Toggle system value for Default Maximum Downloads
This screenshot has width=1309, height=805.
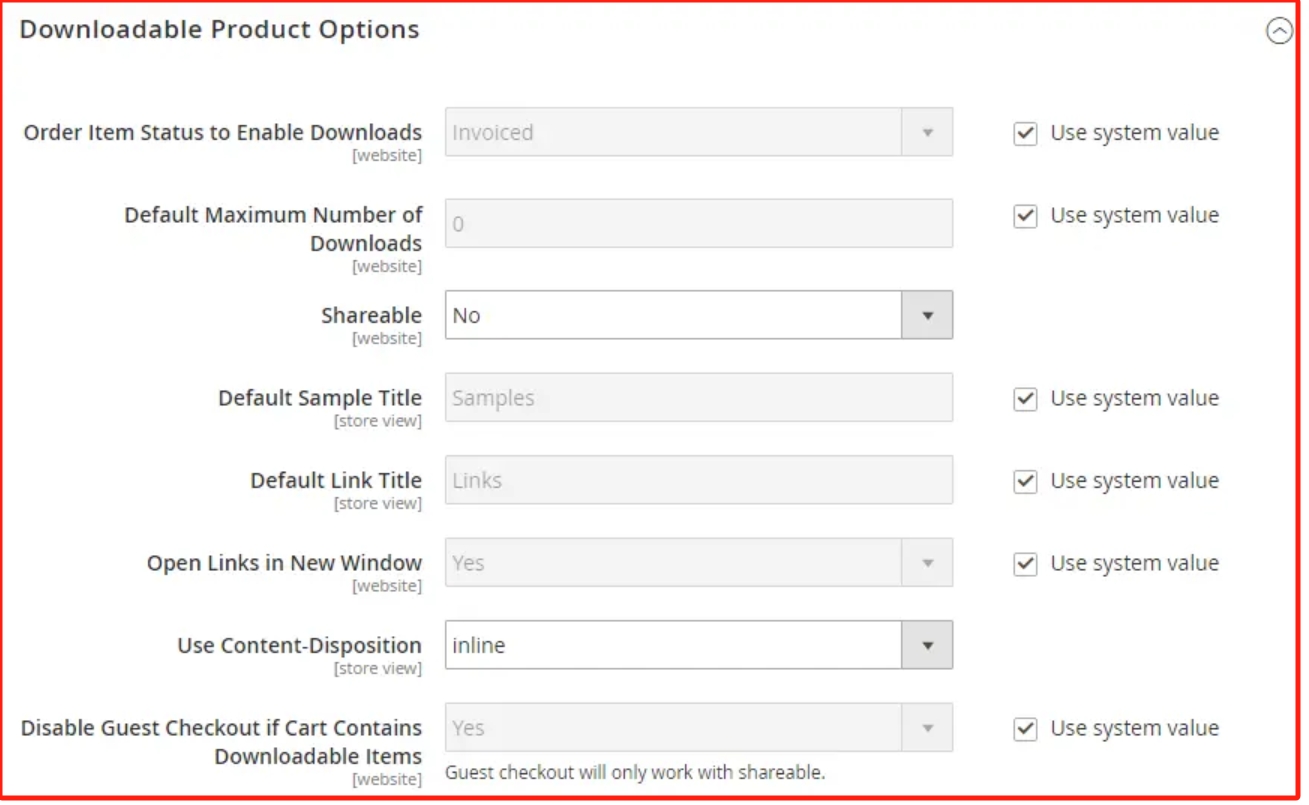click(x=1025, y=216)
